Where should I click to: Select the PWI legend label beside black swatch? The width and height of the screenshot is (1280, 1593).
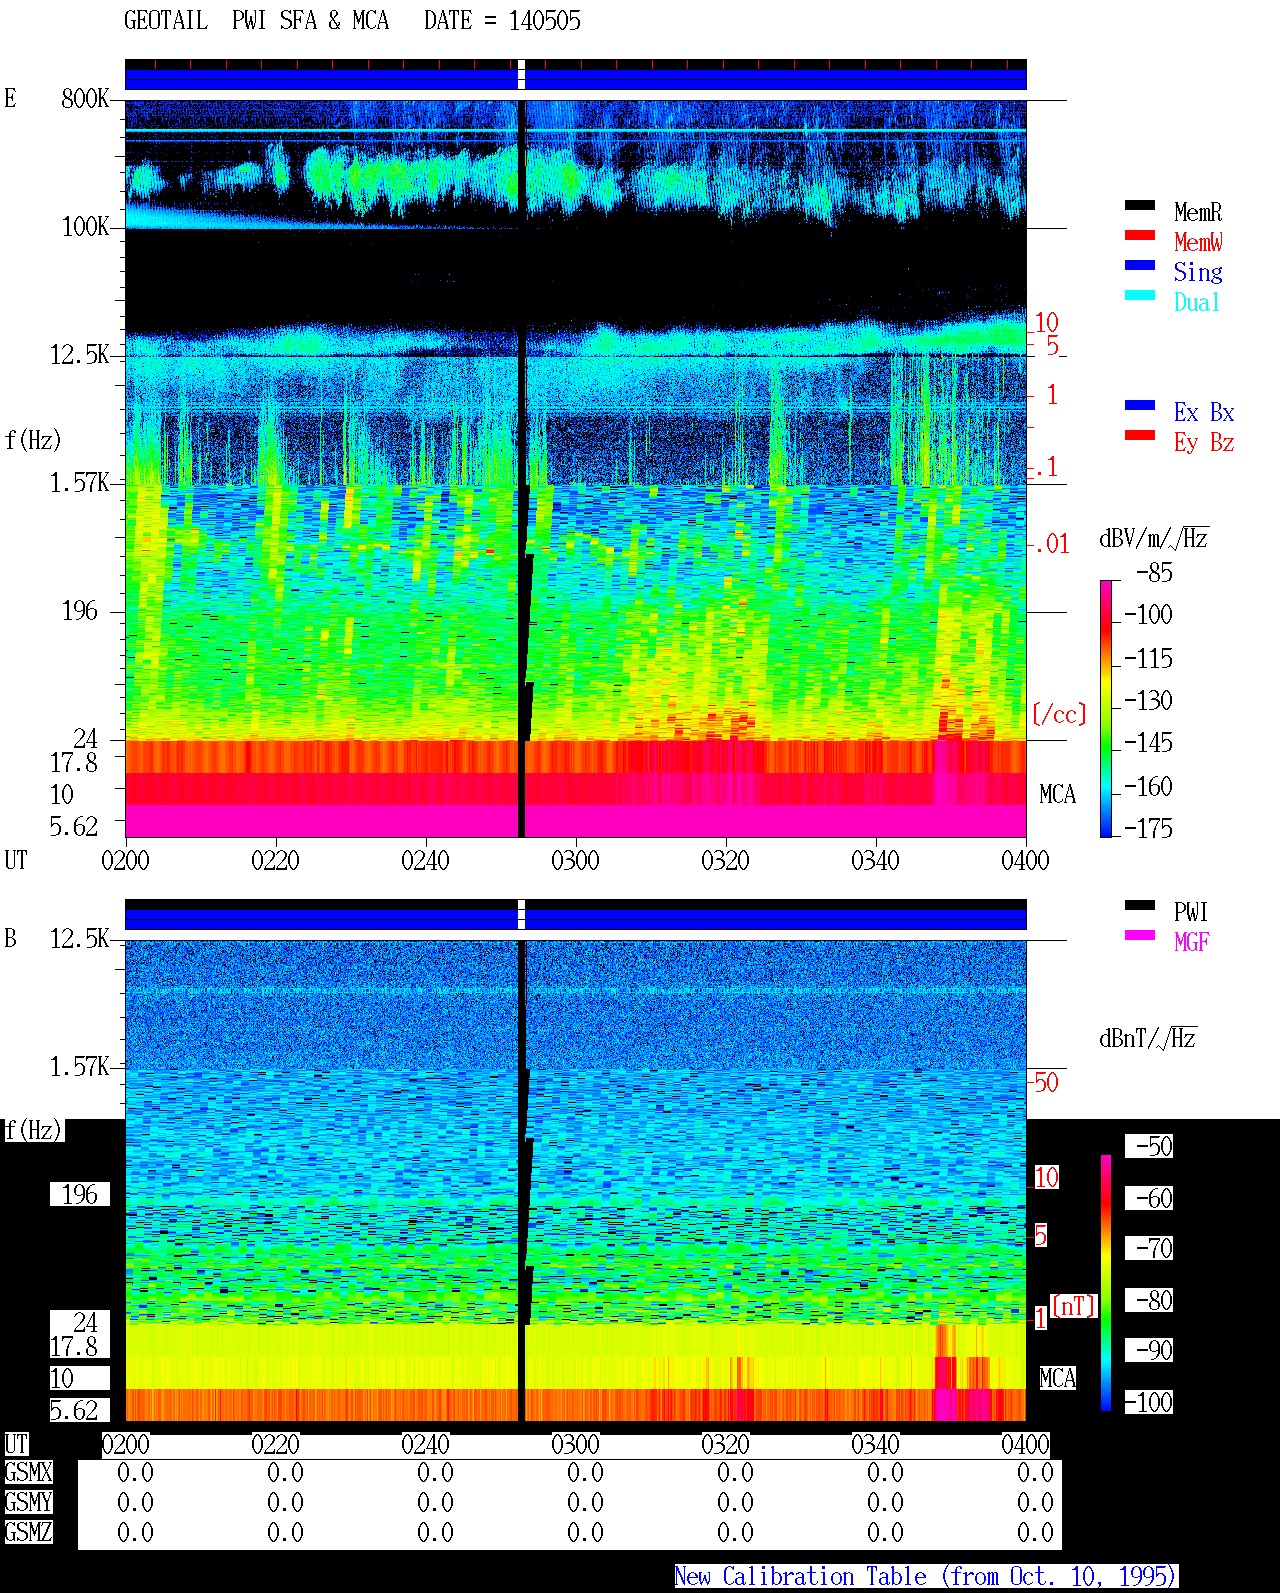(x=1191, y=912)
